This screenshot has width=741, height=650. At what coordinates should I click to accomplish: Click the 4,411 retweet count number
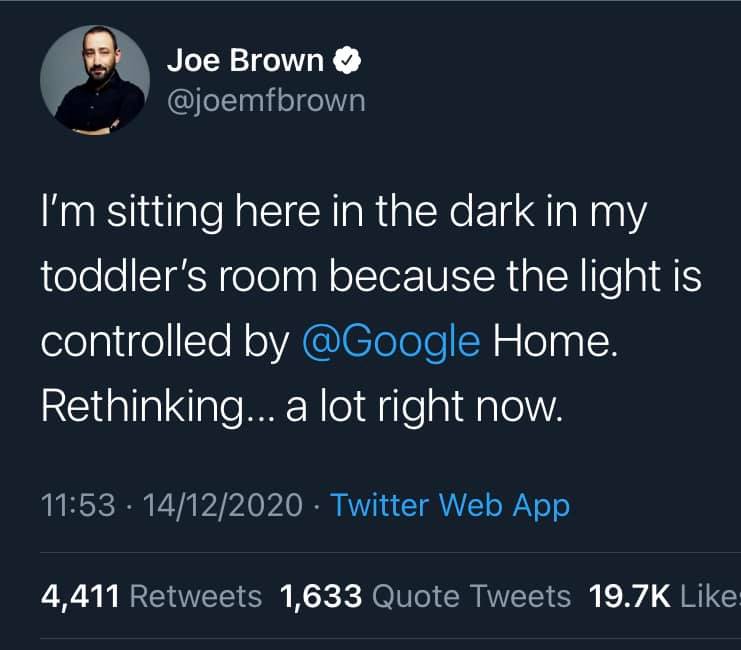click(x=81, y=597)
